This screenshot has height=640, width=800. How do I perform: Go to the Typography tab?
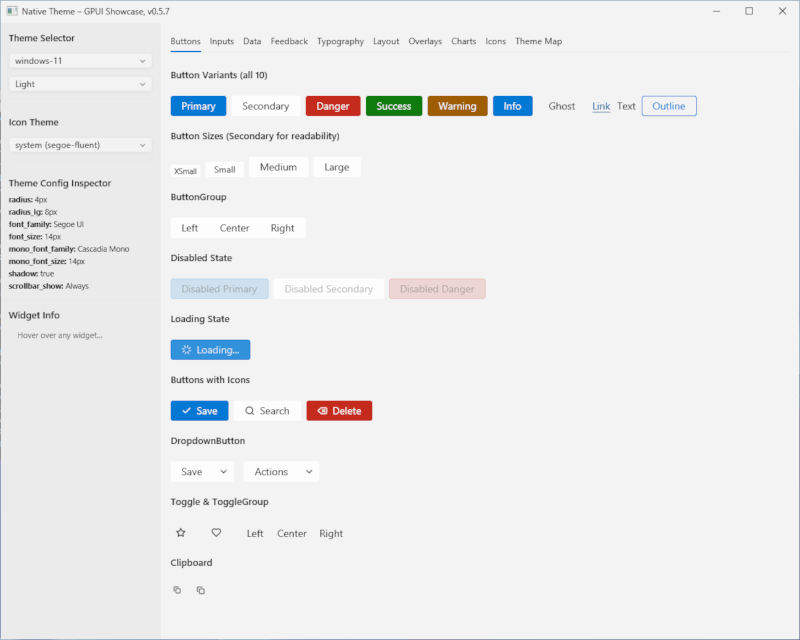(x=340, y=41)
